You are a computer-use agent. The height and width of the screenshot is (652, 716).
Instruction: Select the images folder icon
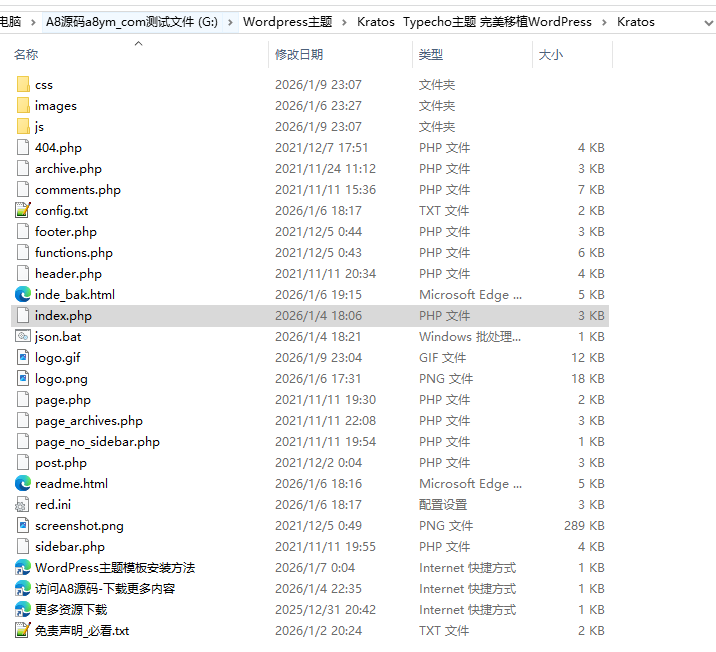coord(23,105)
